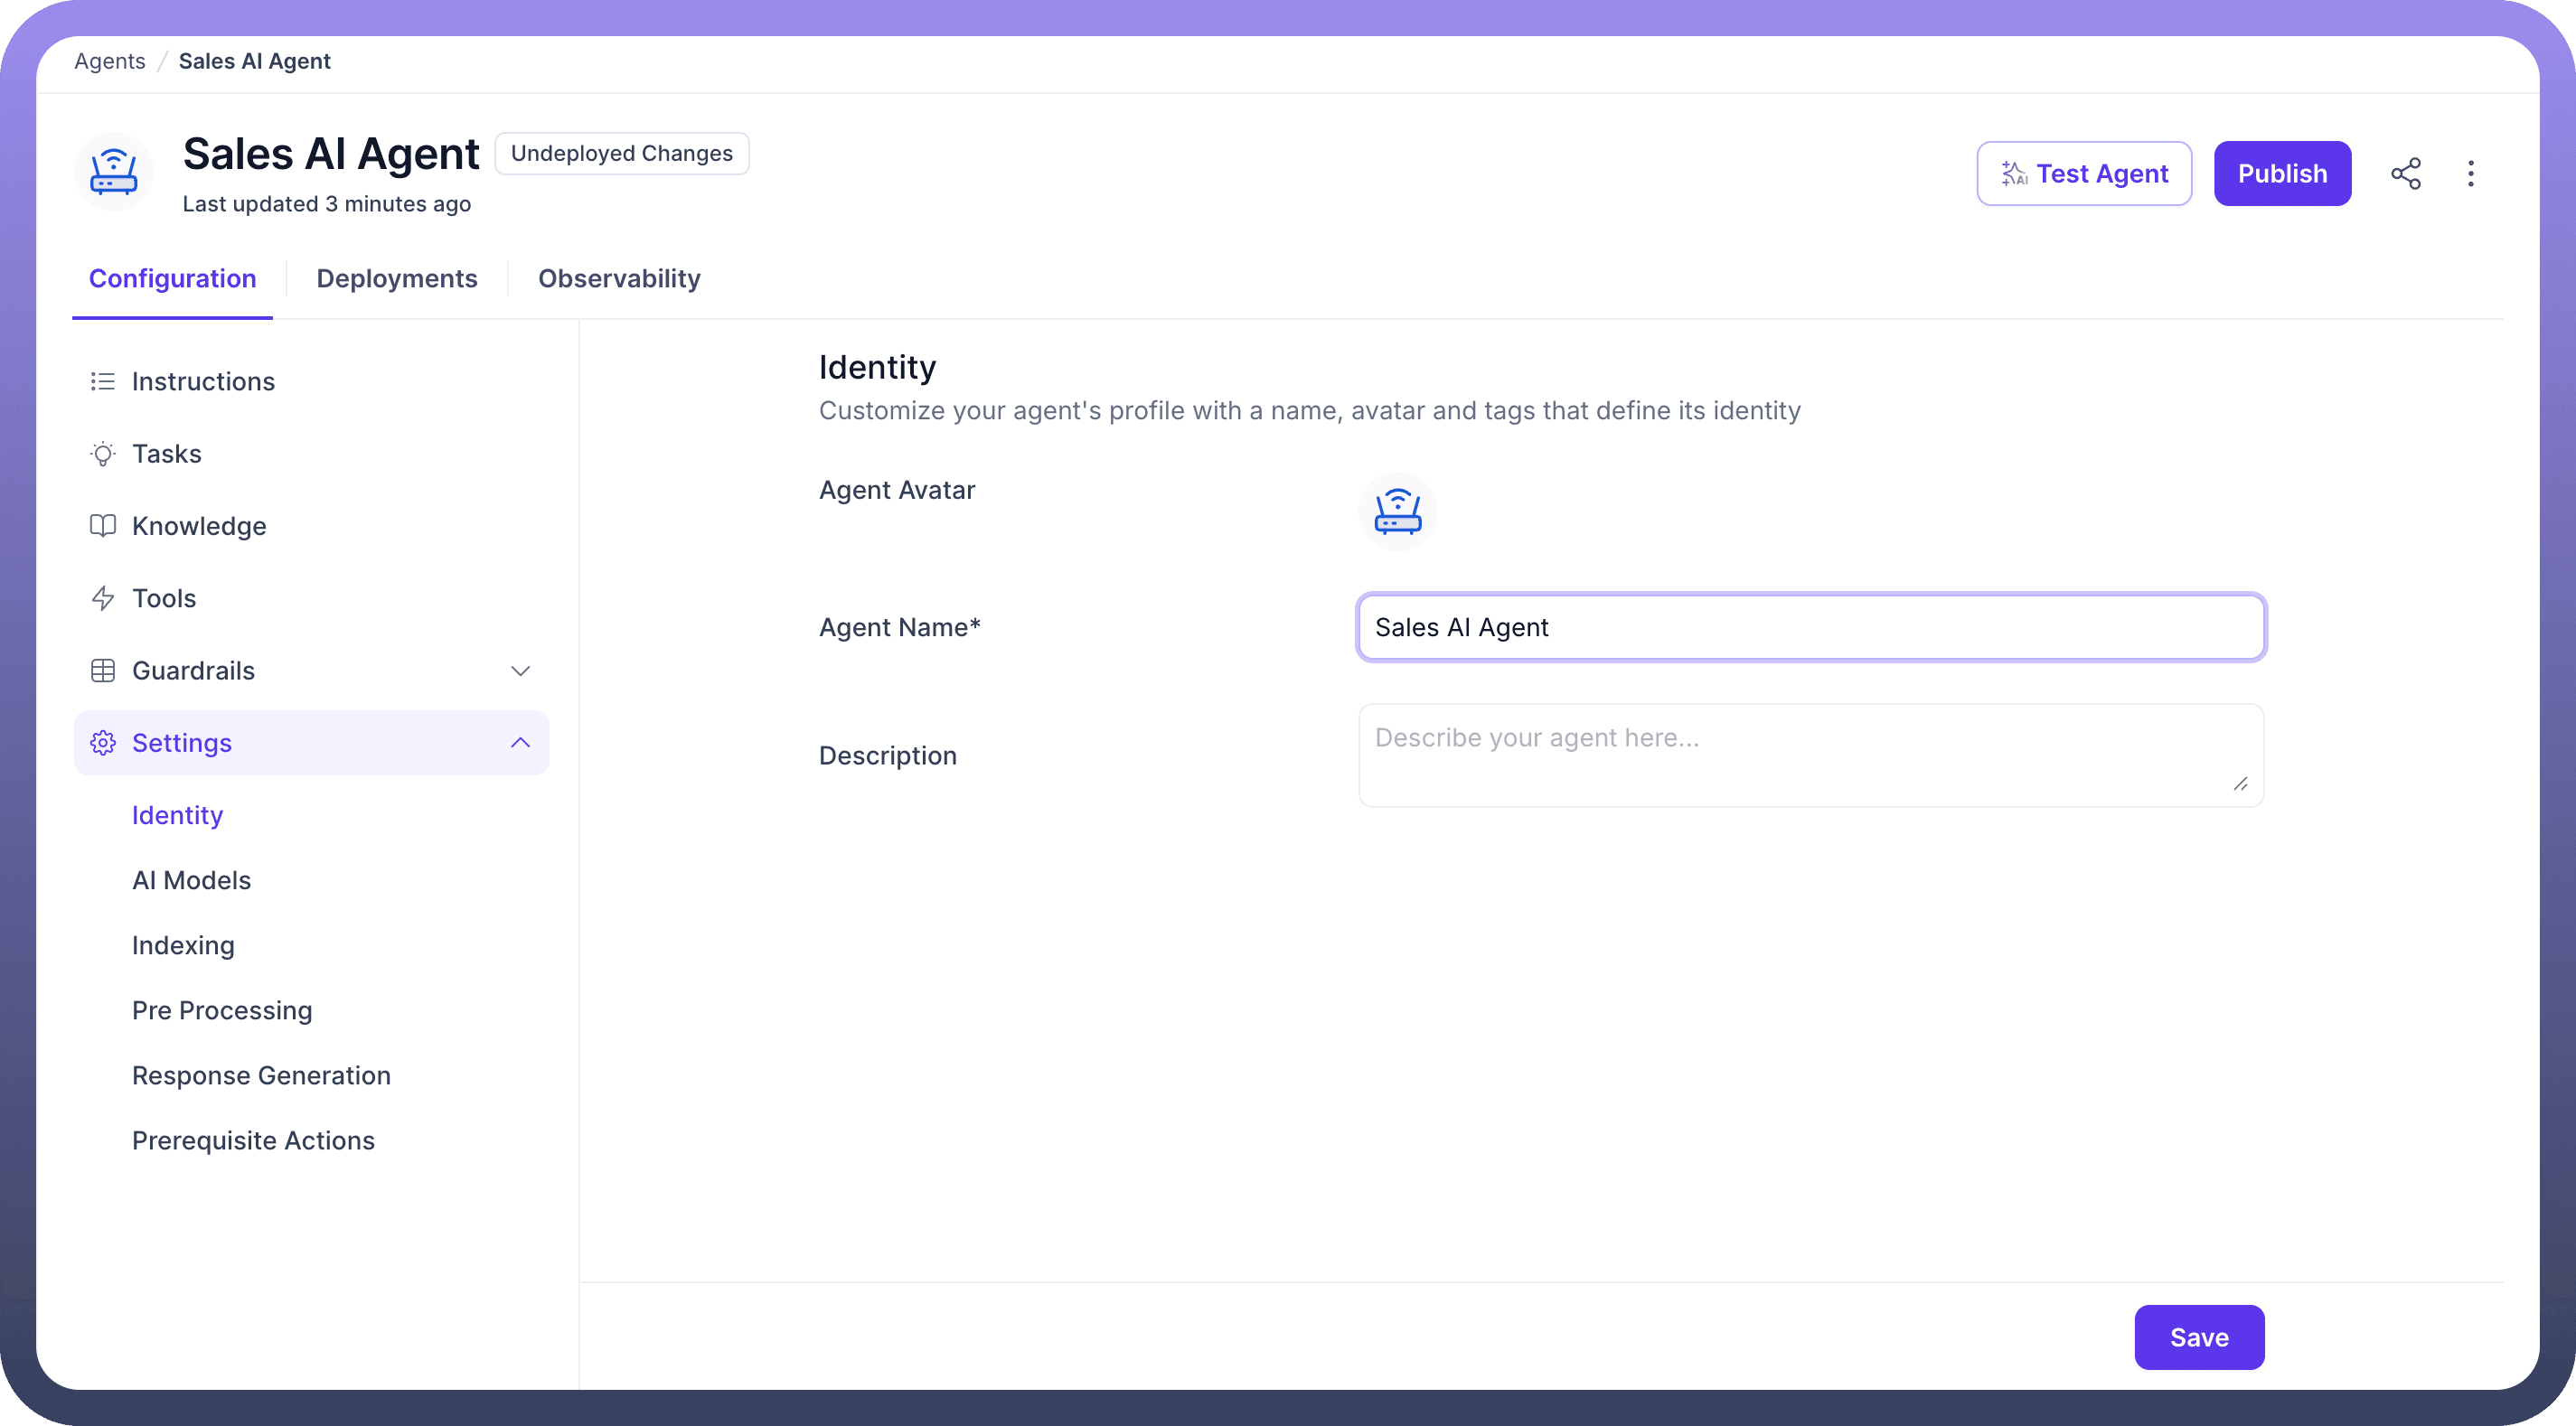
Task: Change the Agent Avatar image in Identity form
Action: (x=1397, y=511)
